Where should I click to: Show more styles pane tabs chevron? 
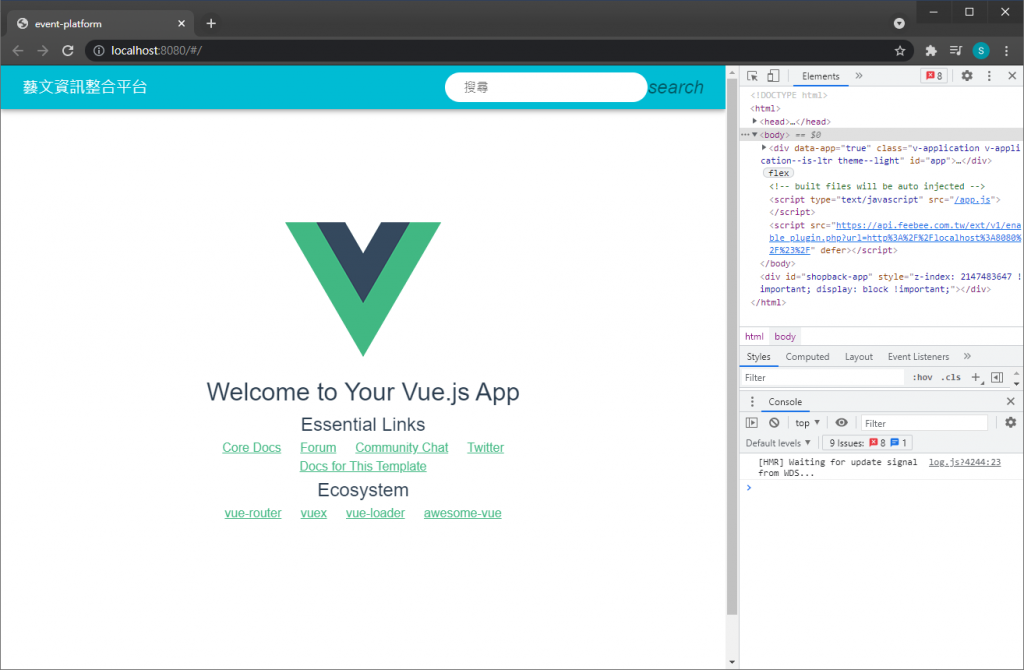(967, 356)
